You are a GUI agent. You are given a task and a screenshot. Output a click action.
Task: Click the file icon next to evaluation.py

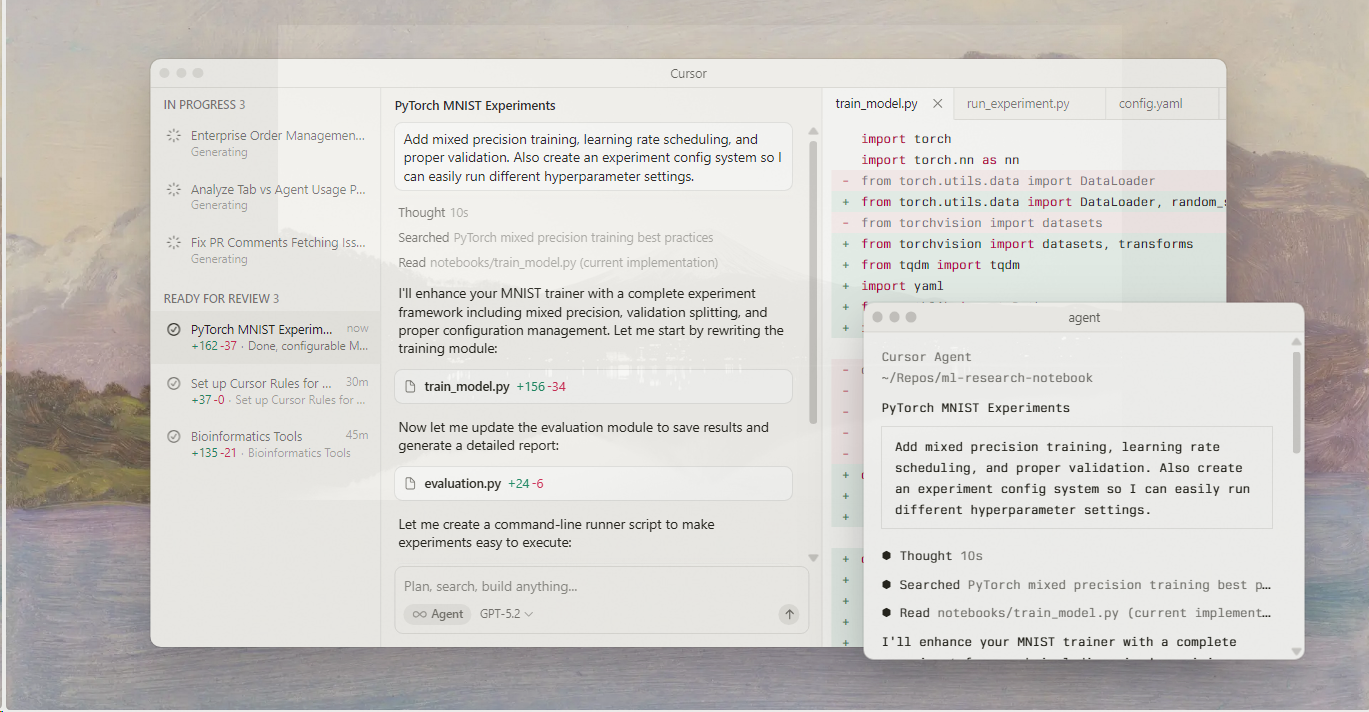[409, 484]
